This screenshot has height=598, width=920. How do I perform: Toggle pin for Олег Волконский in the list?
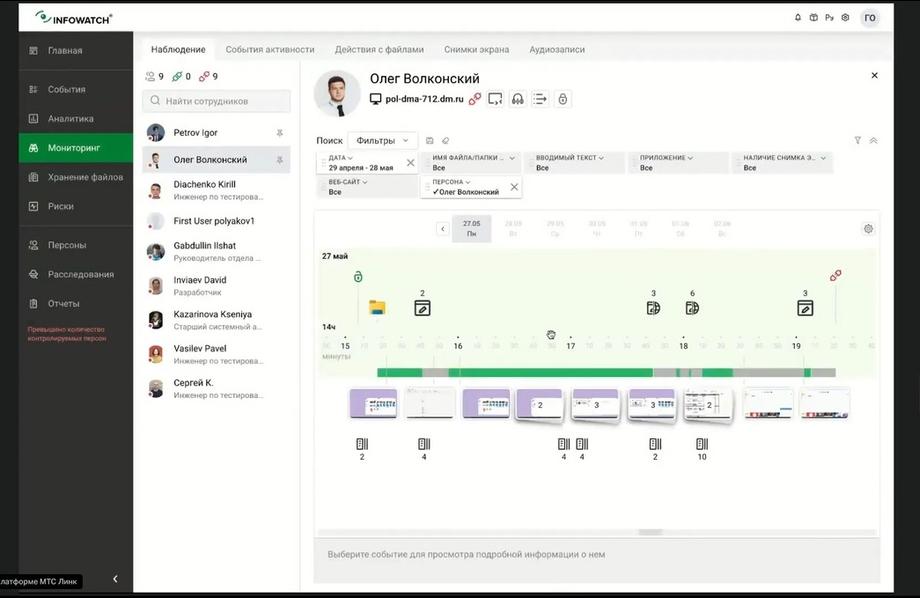coord(280,160)
